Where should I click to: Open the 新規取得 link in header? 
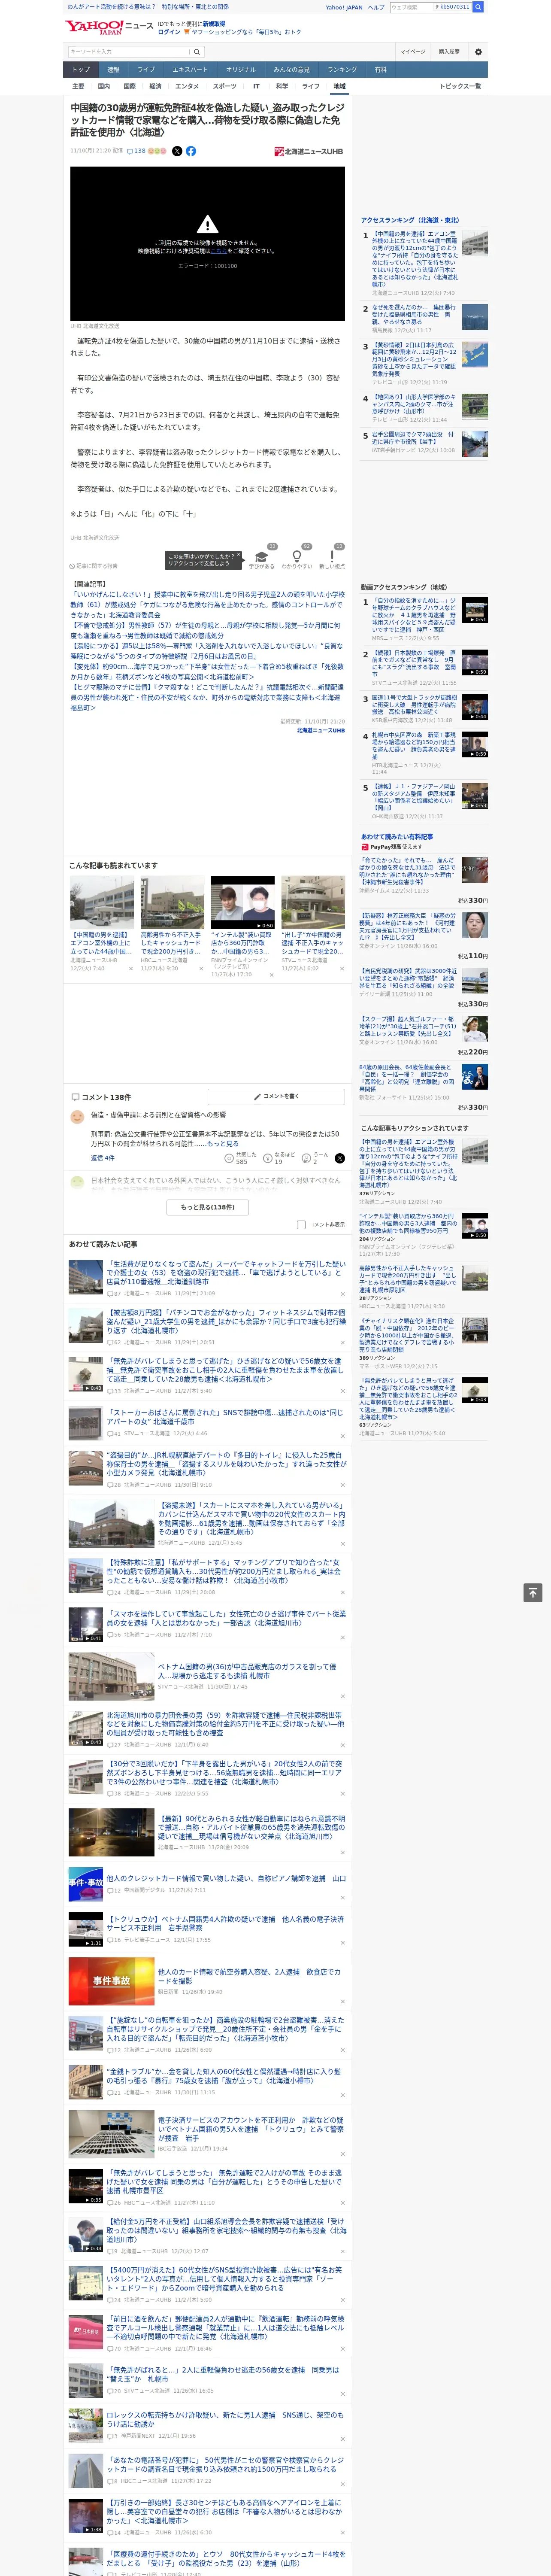[x=214, y=23]
